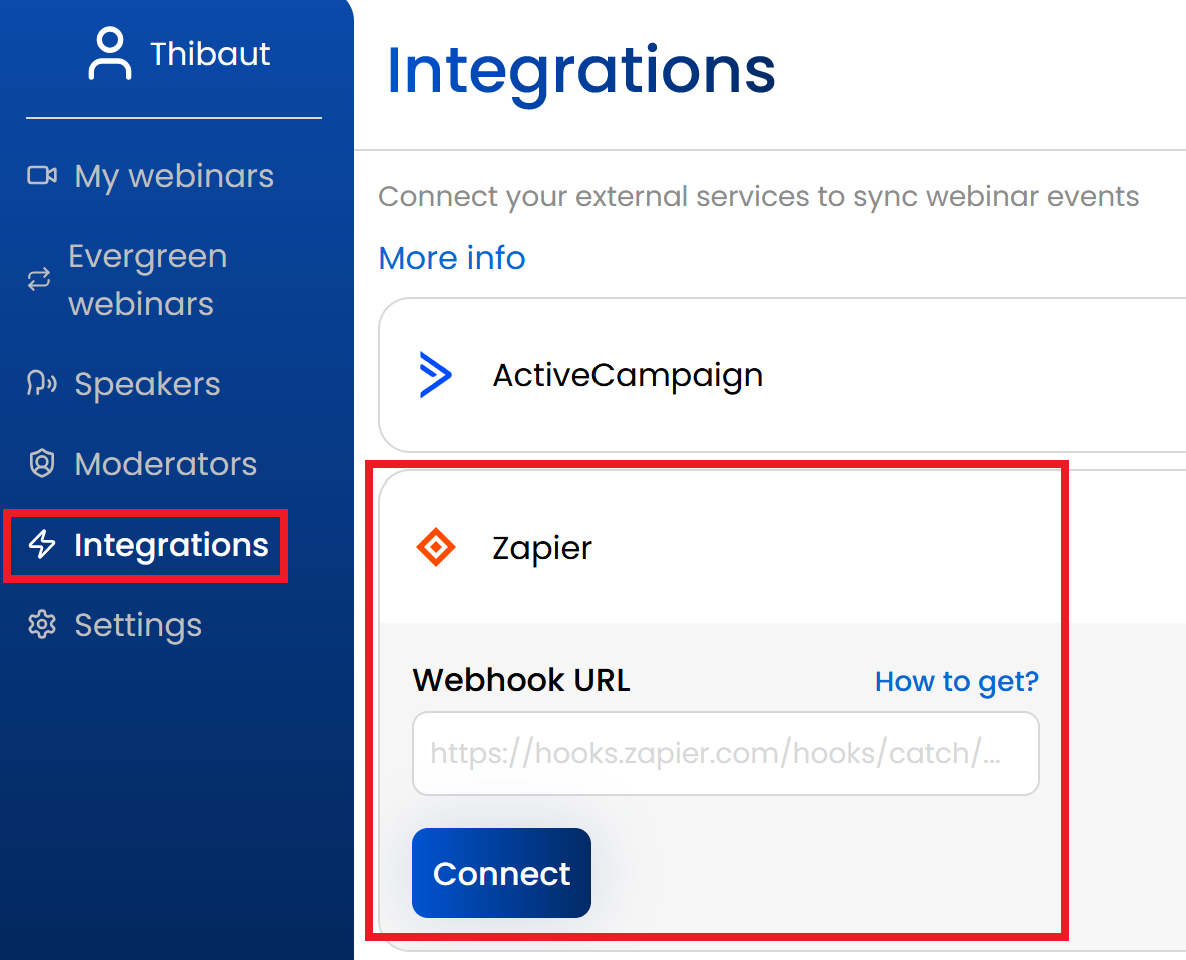This screenshot has height=960, width=1186.
Task: Click the Thibaut user profile icon
Action: 110,53
